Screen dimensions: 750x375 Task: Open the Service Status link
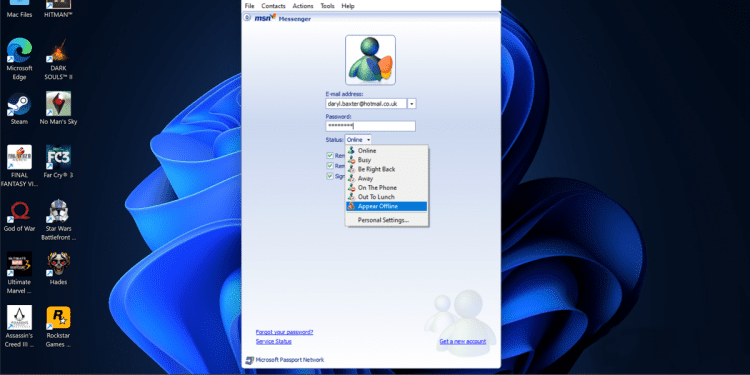tap(274, 342)
